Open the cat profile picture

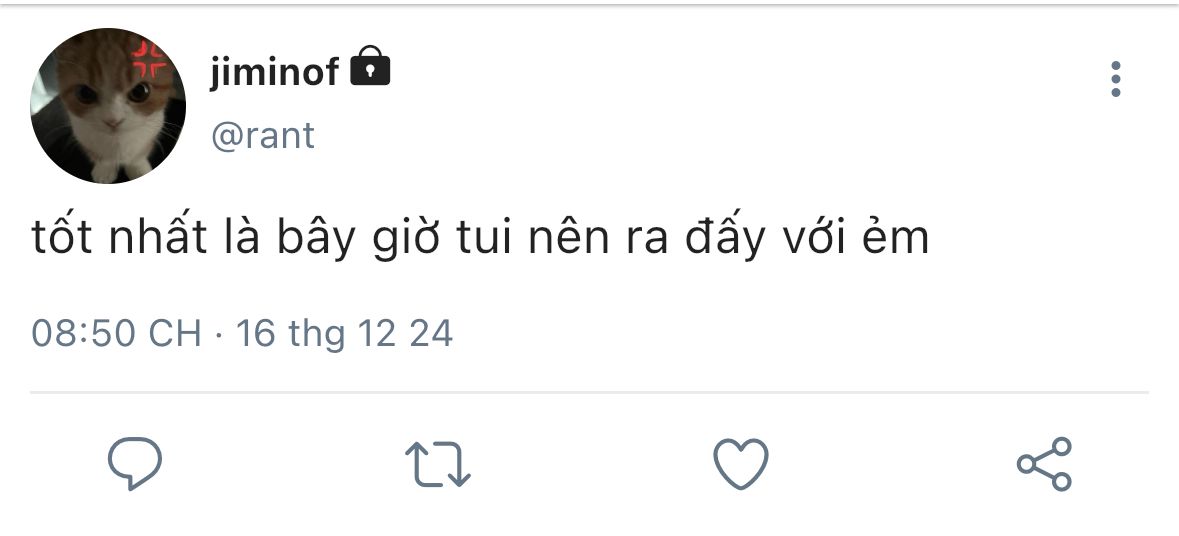pos(108,106)
